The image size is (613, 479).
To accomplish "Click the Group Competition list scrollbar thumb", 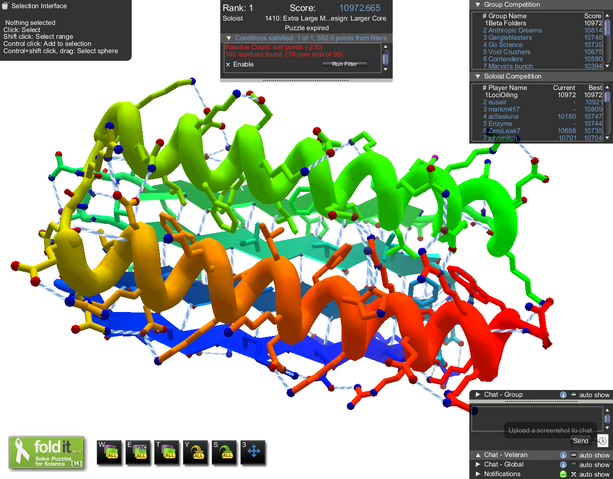I will click(607, 27).
